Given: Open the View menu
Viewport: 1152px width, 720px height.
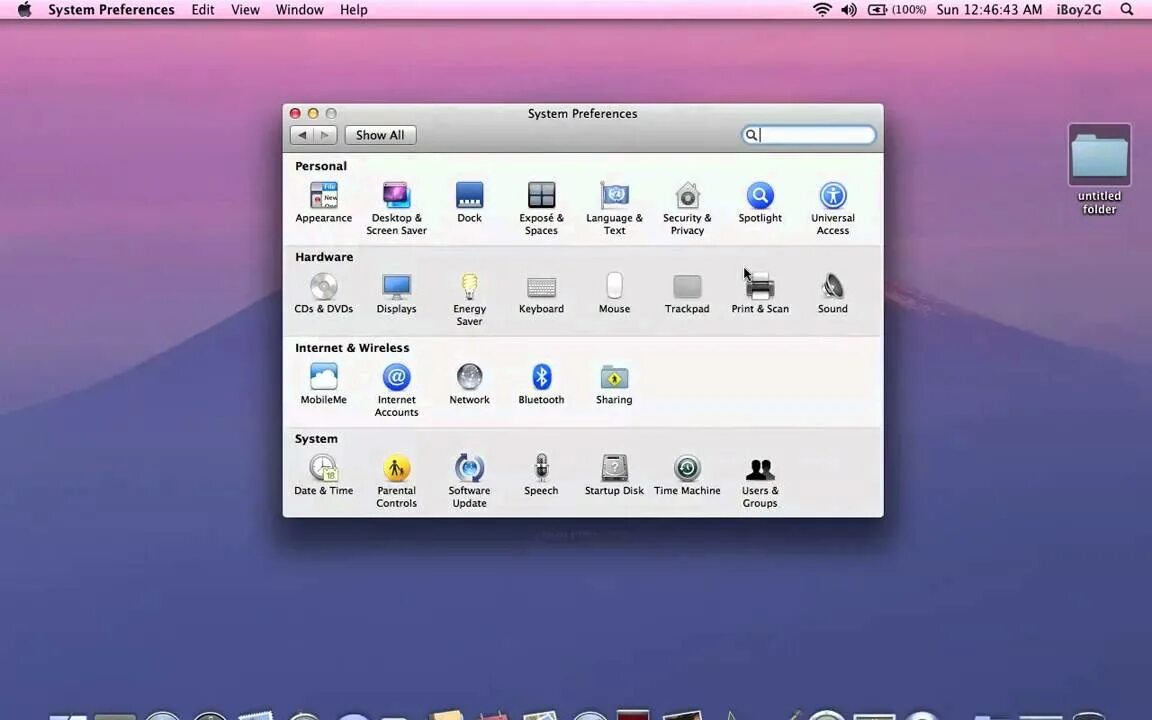Looking at the screenshot, I should coord(245,10).
